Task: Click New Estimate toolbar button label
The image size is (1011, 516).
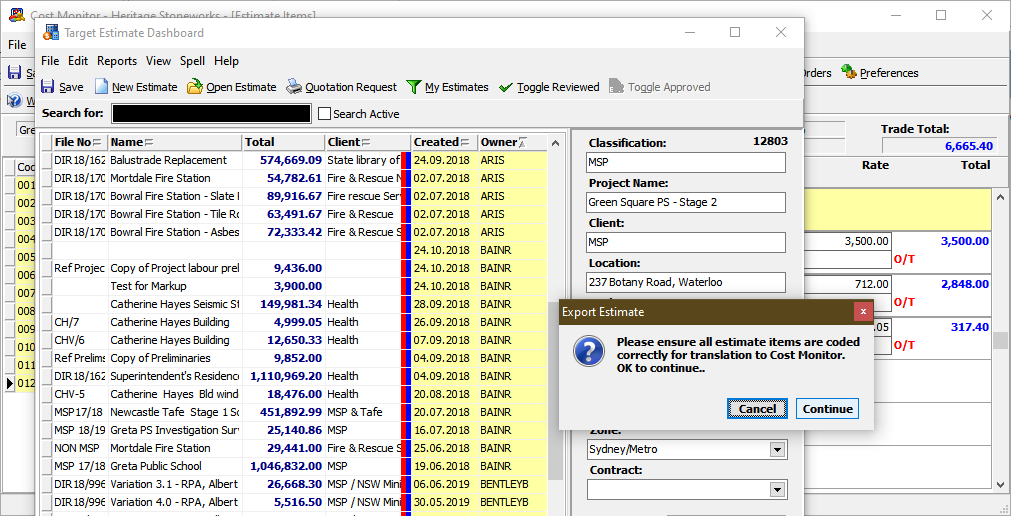Action: coord(144,87)
